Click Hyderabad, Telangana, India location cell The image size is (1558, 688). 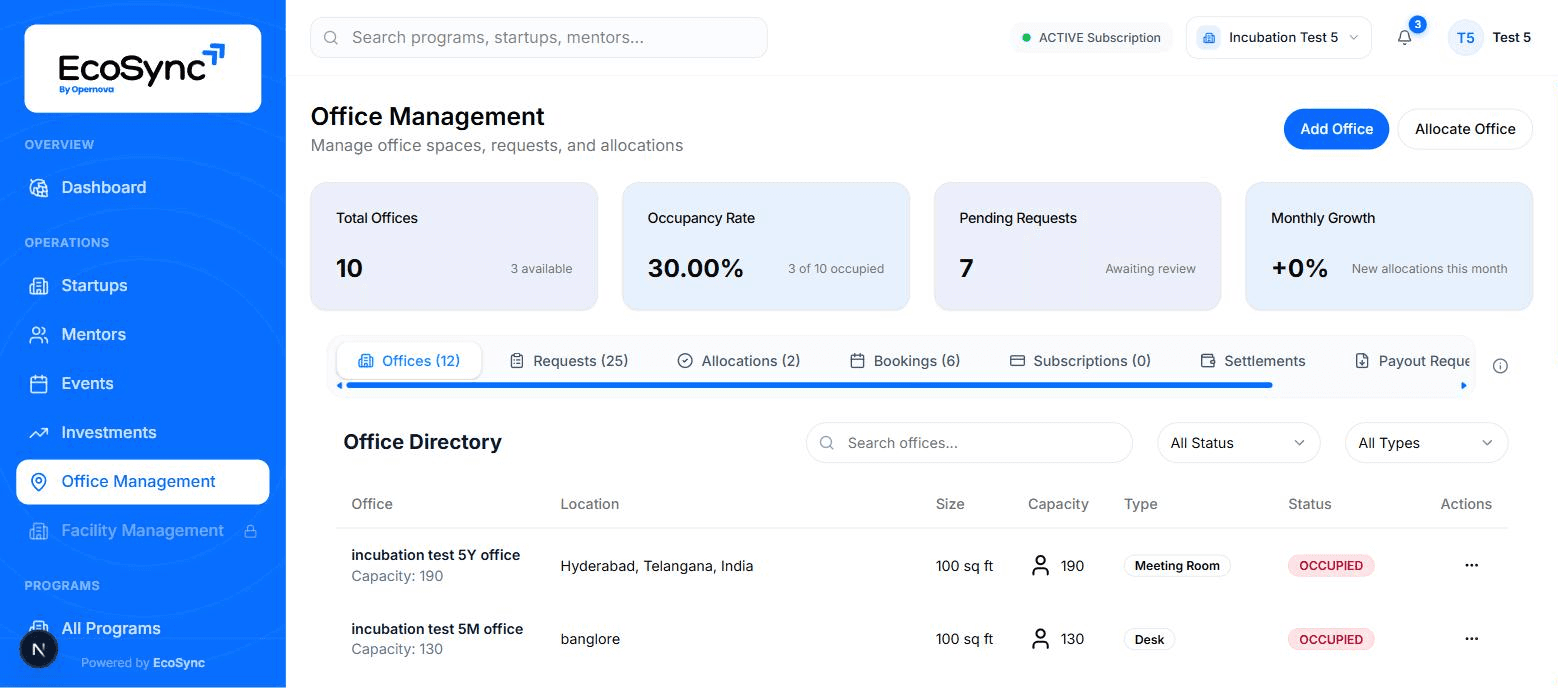tap(657, 566)
